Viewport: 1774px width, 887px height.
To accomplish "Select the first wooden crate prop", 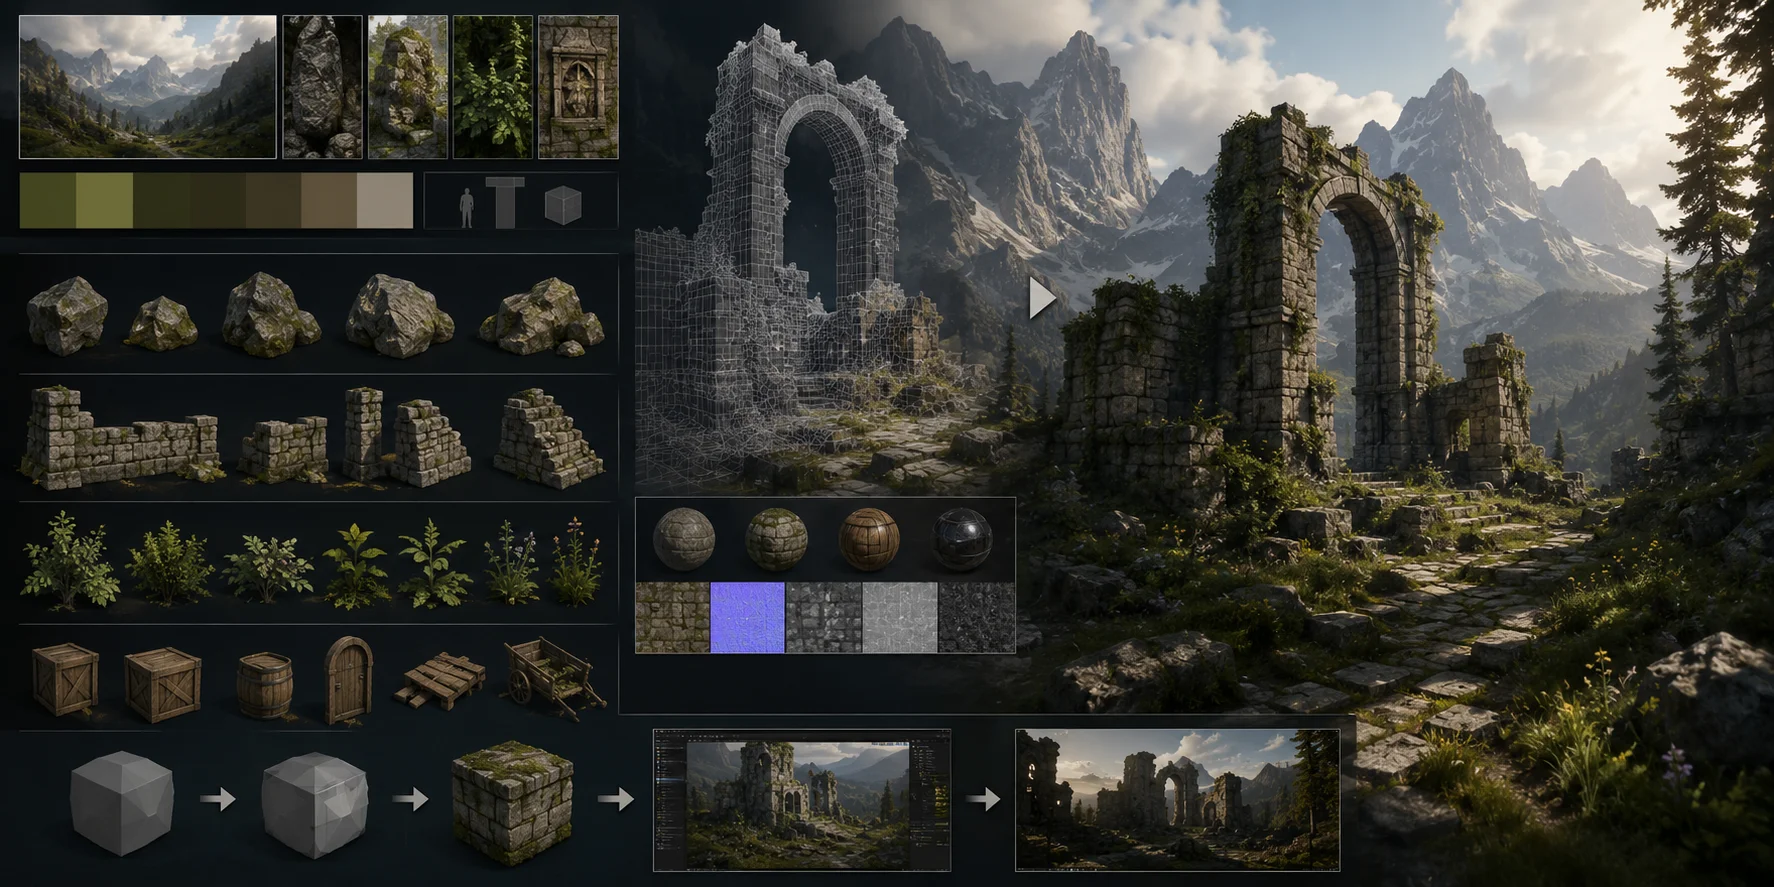I will (x=65, y=679).
